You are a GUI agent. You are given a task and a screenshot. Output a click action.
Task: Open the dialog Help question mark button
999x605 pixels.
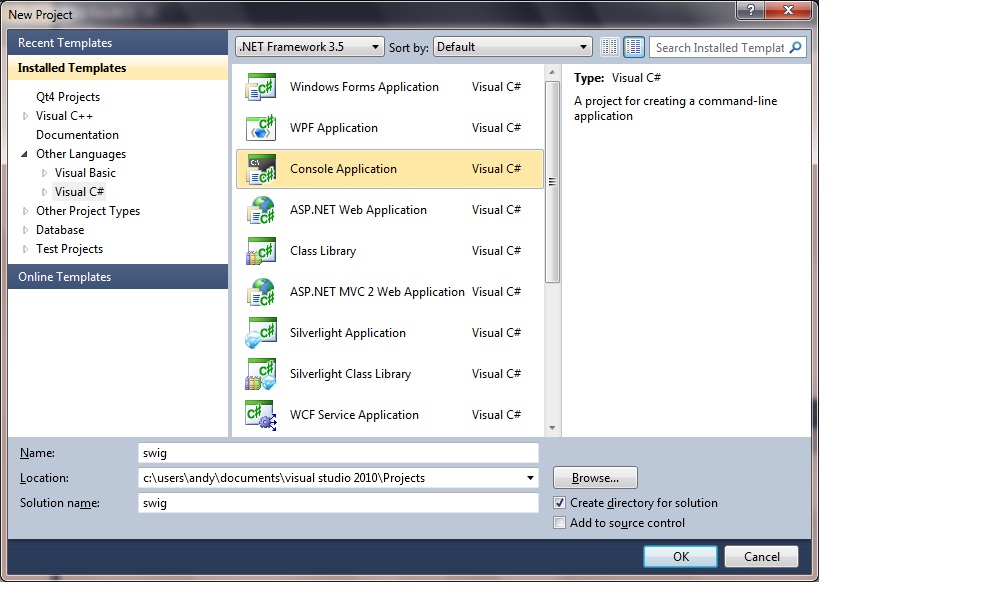coord(751,10)
